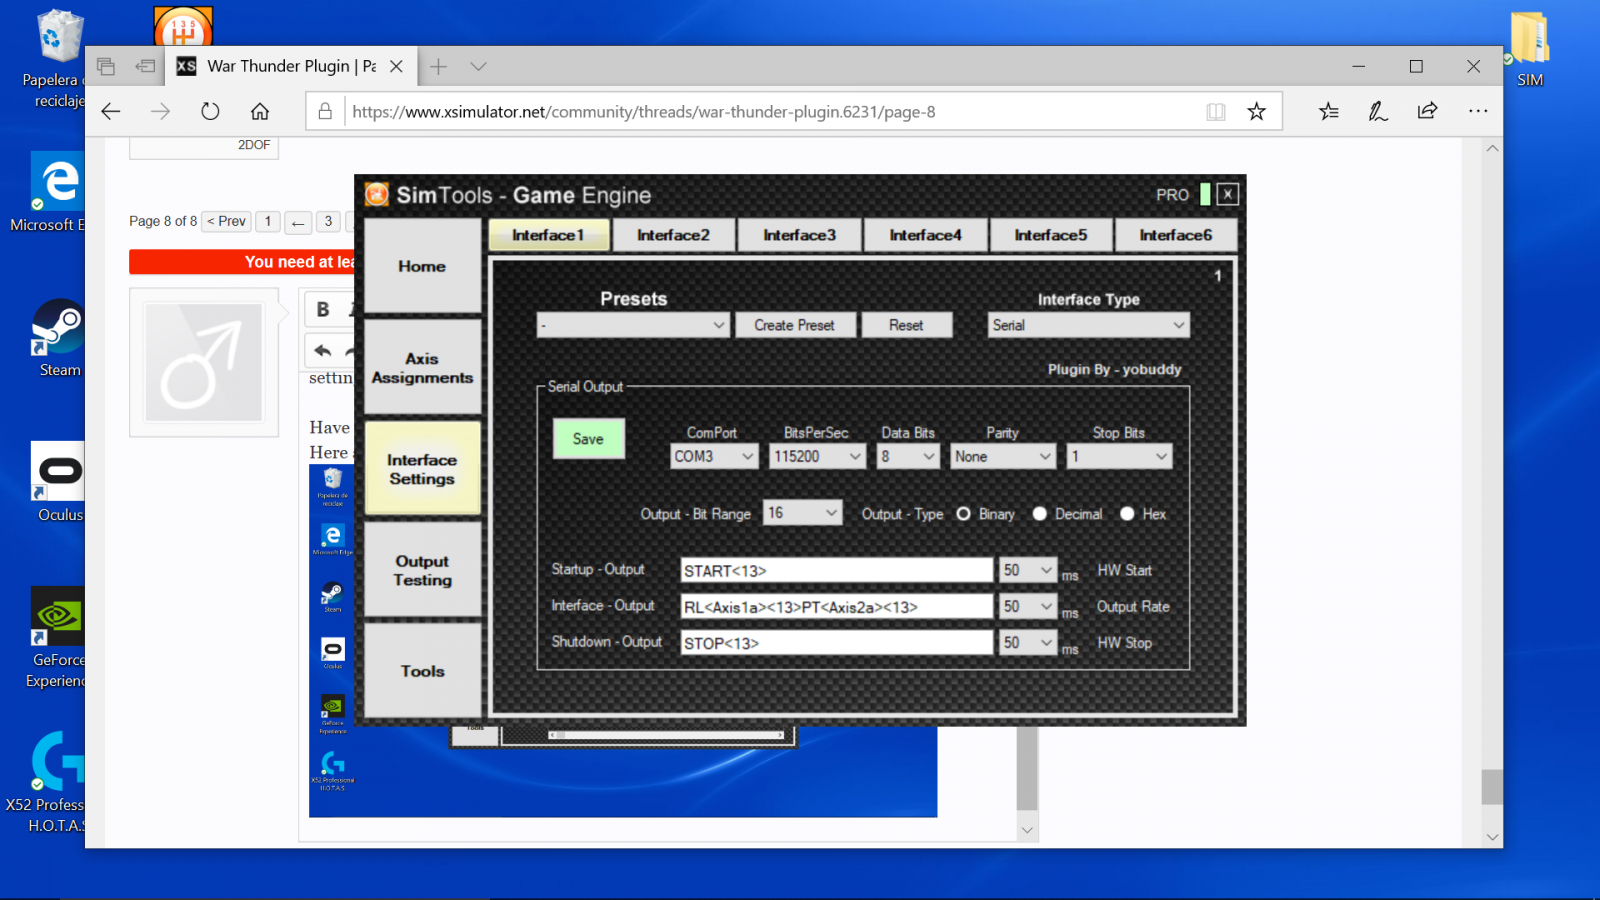Go to the browser home page
Viewport: 1600px width, 900px height.
(260, 112)
